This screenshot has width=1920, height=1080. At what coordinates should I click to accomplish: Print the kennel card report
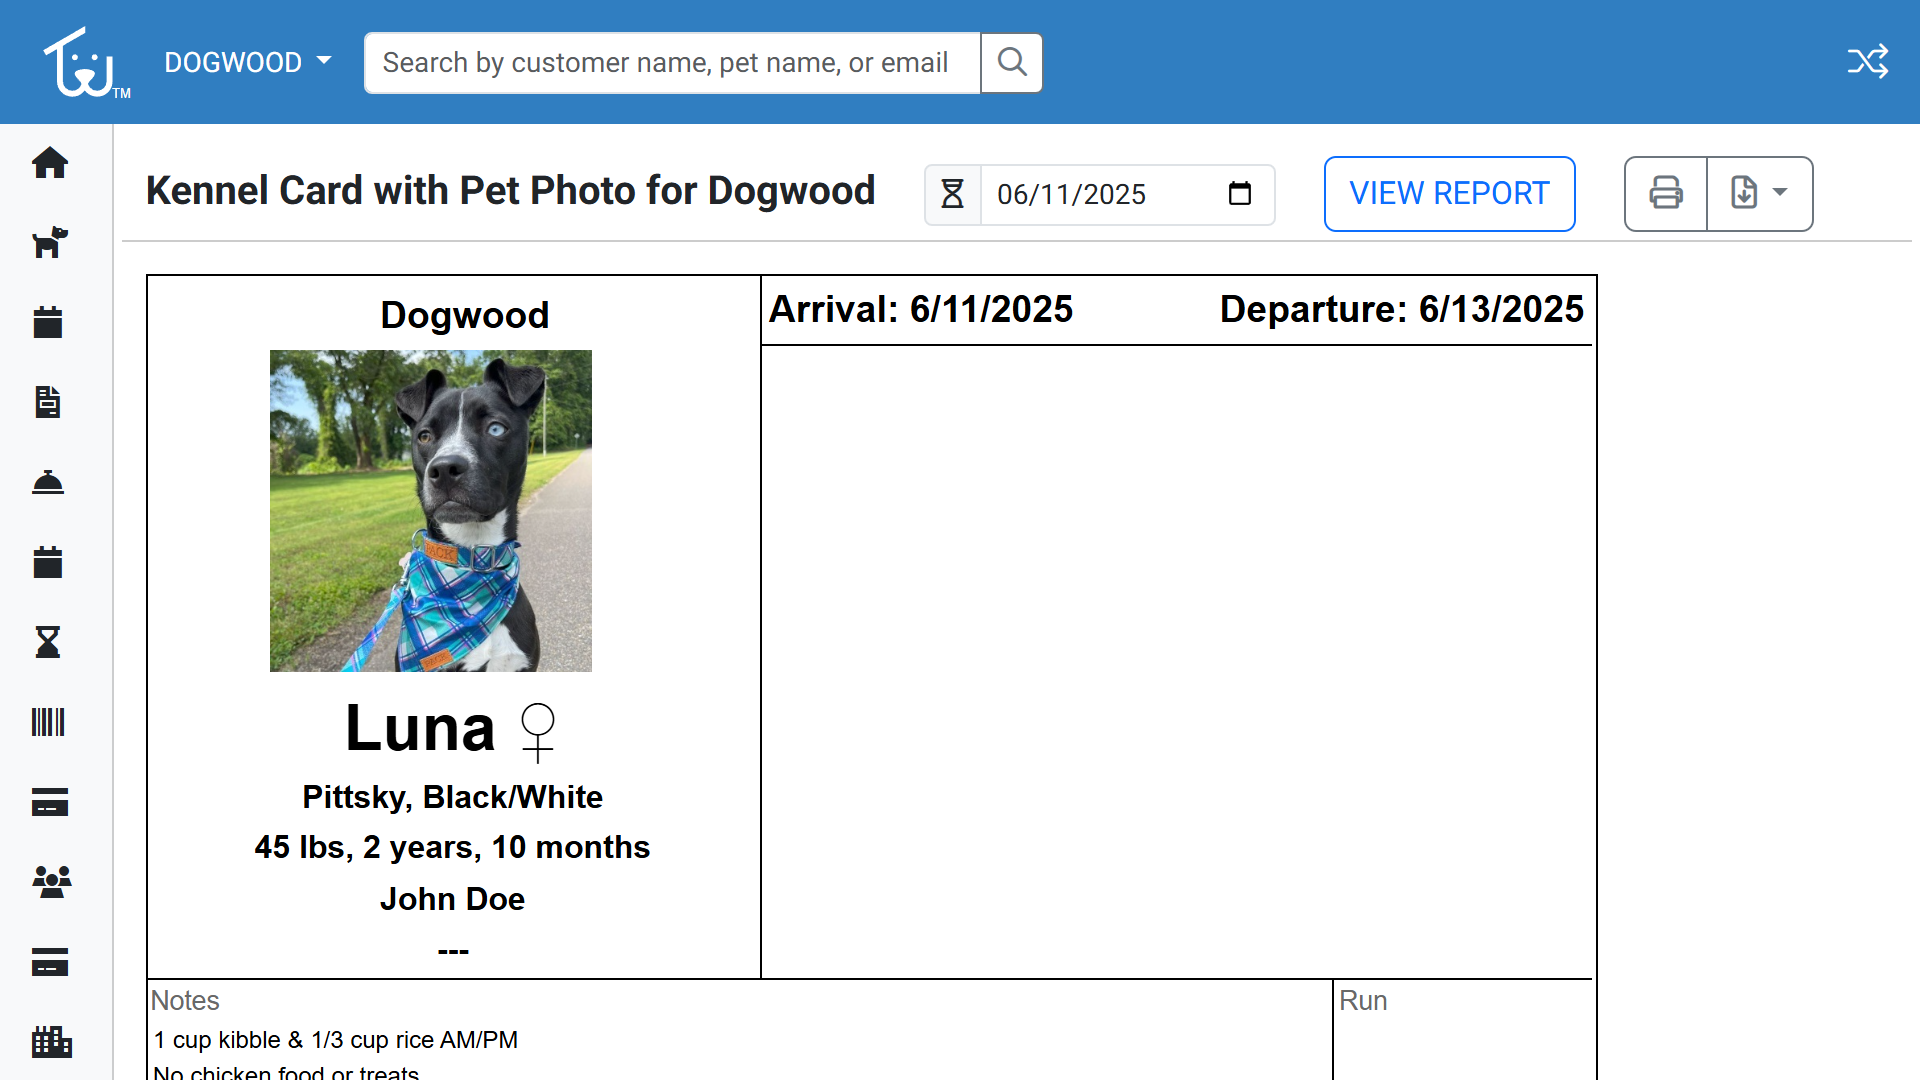[x=1666, y=193]
